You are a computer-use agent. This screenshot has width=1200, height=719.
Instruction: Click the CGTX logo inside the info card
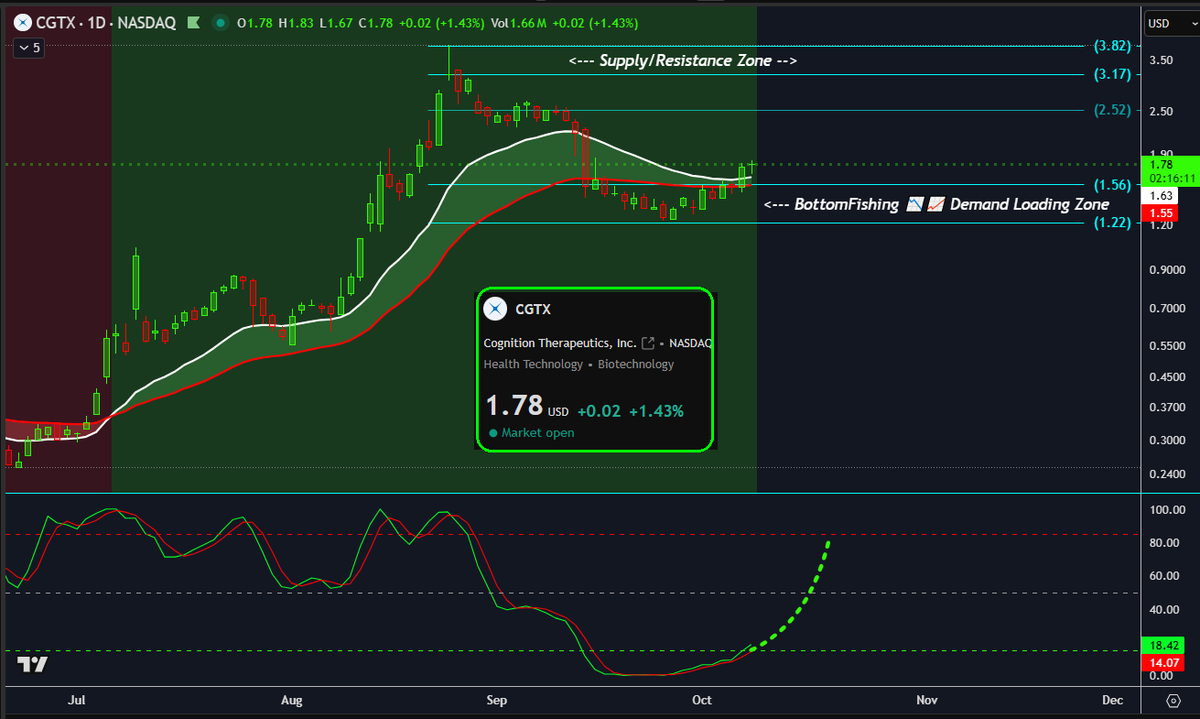496,309
